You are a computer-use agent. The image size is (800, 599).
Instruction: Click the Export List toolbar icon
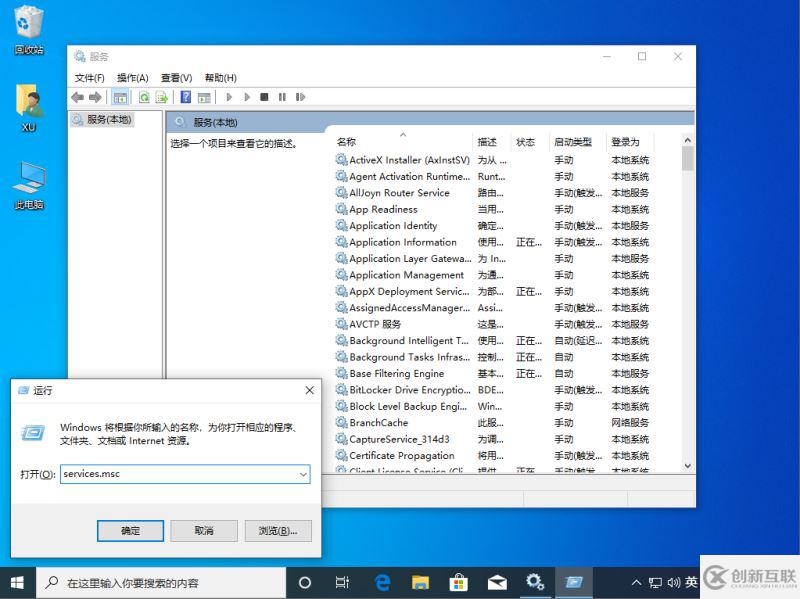coord(161,97)
